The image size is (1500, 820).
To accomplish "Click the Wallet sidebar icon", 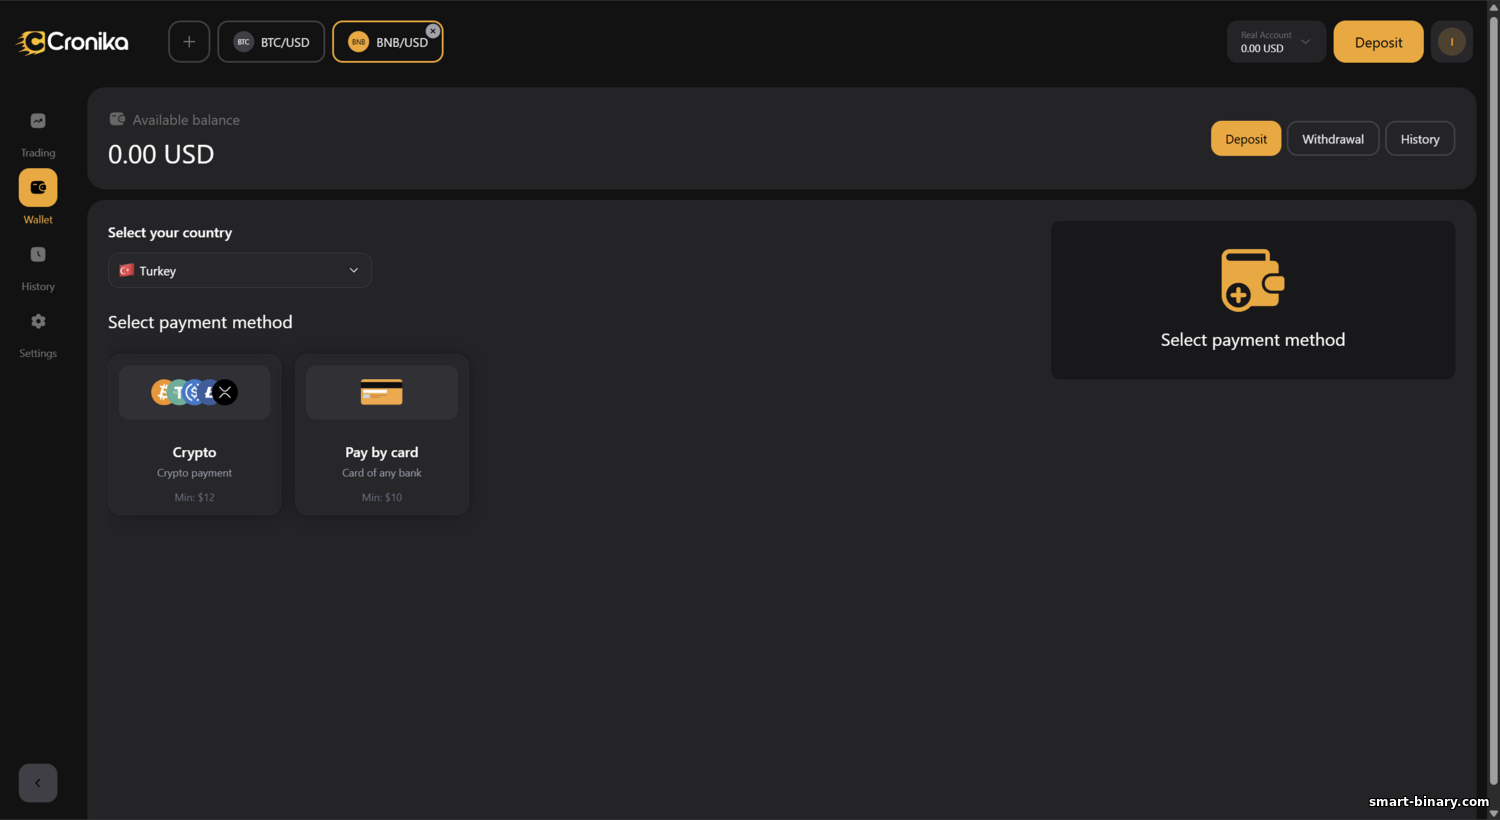I will tap(38, 188).
